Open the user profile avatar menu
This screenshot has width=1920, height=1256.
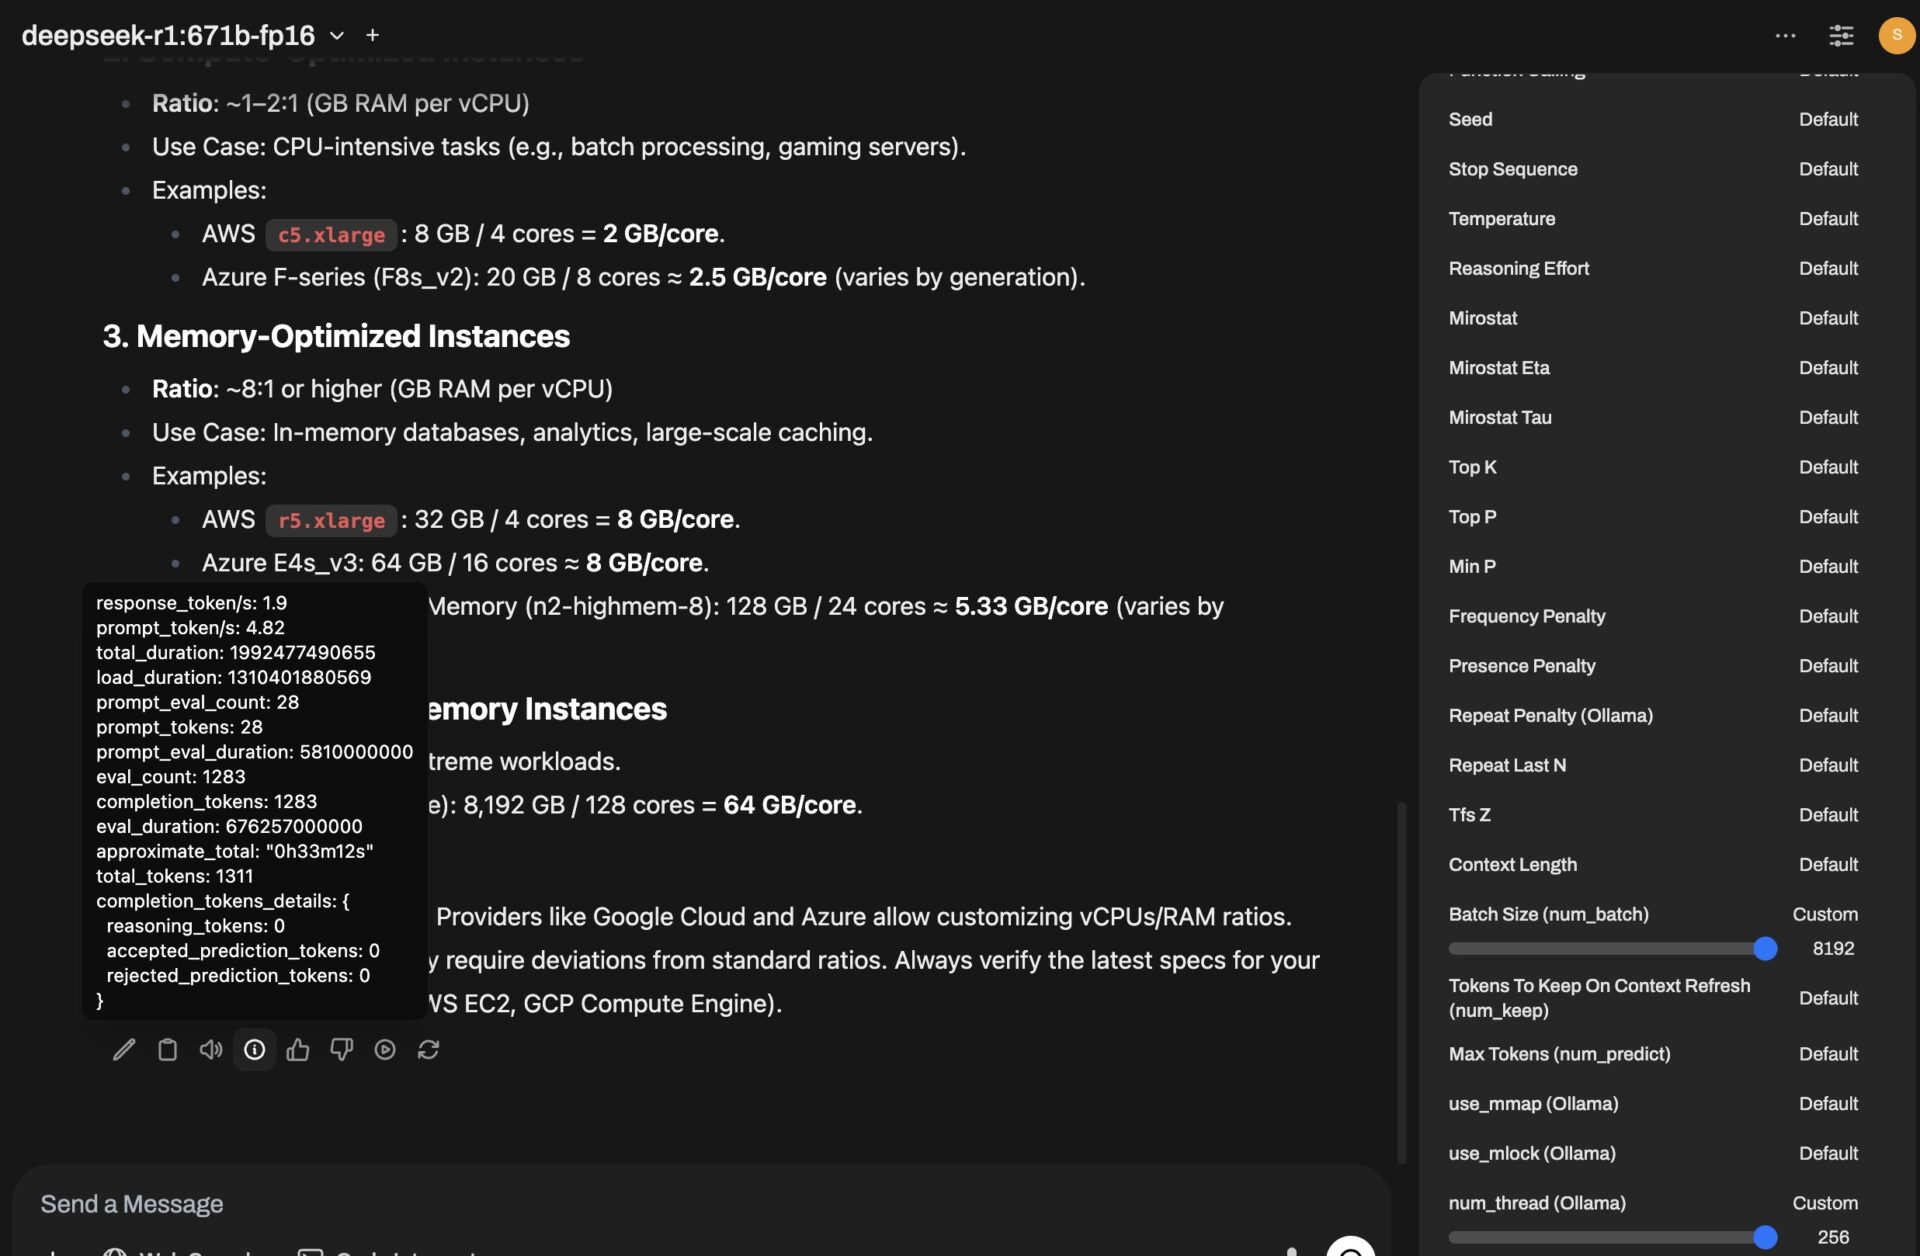tap(1896, 35)
